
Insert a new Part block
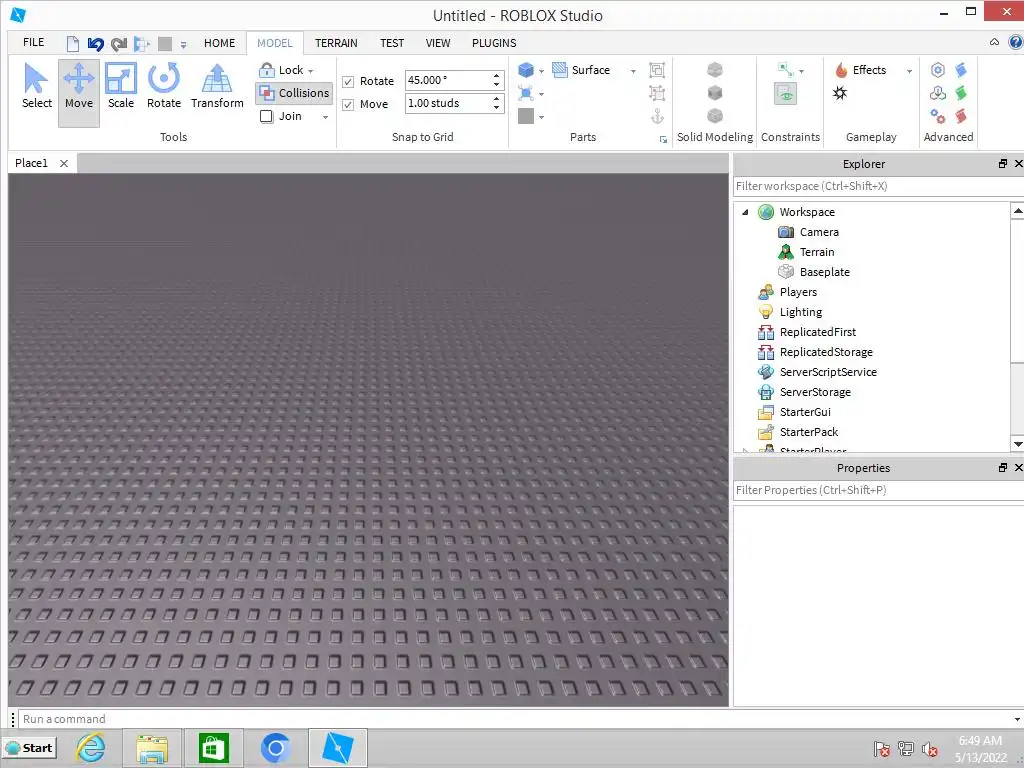point(526,70)
